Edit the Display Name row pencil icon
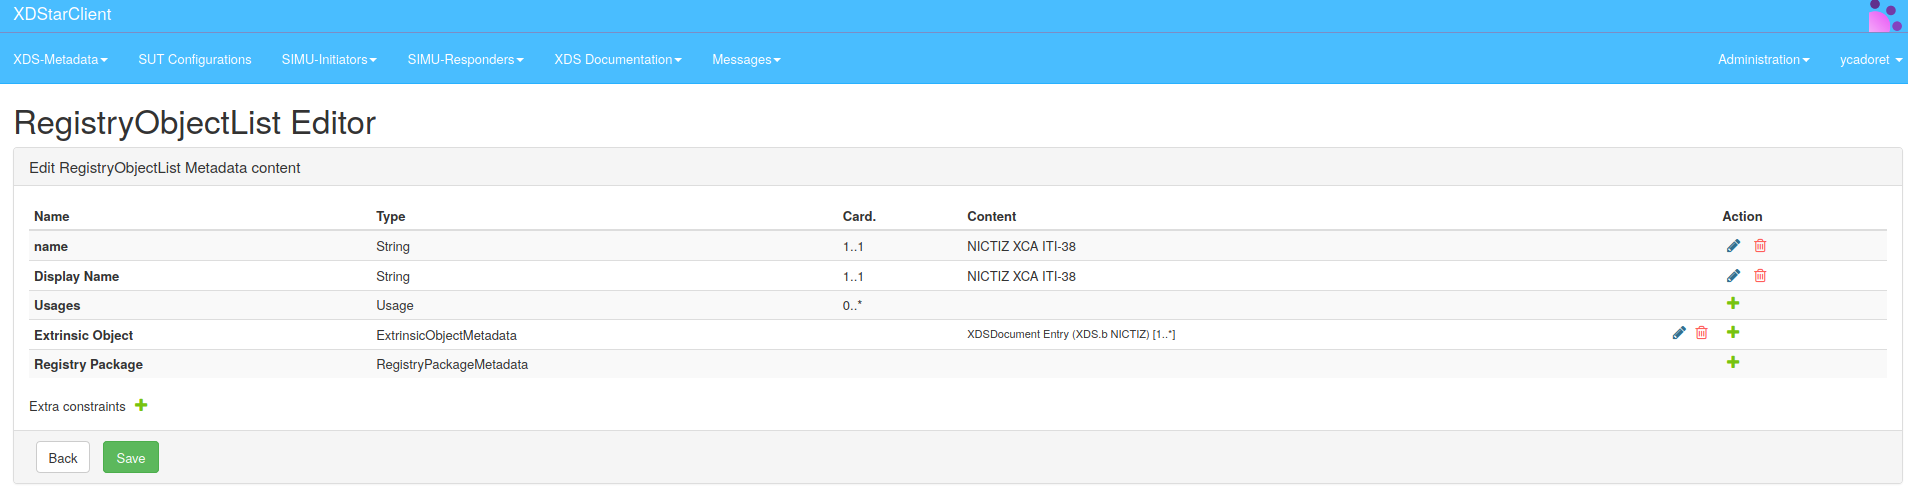Screen dimensions: 1908x489 [x=1733, y=276]
